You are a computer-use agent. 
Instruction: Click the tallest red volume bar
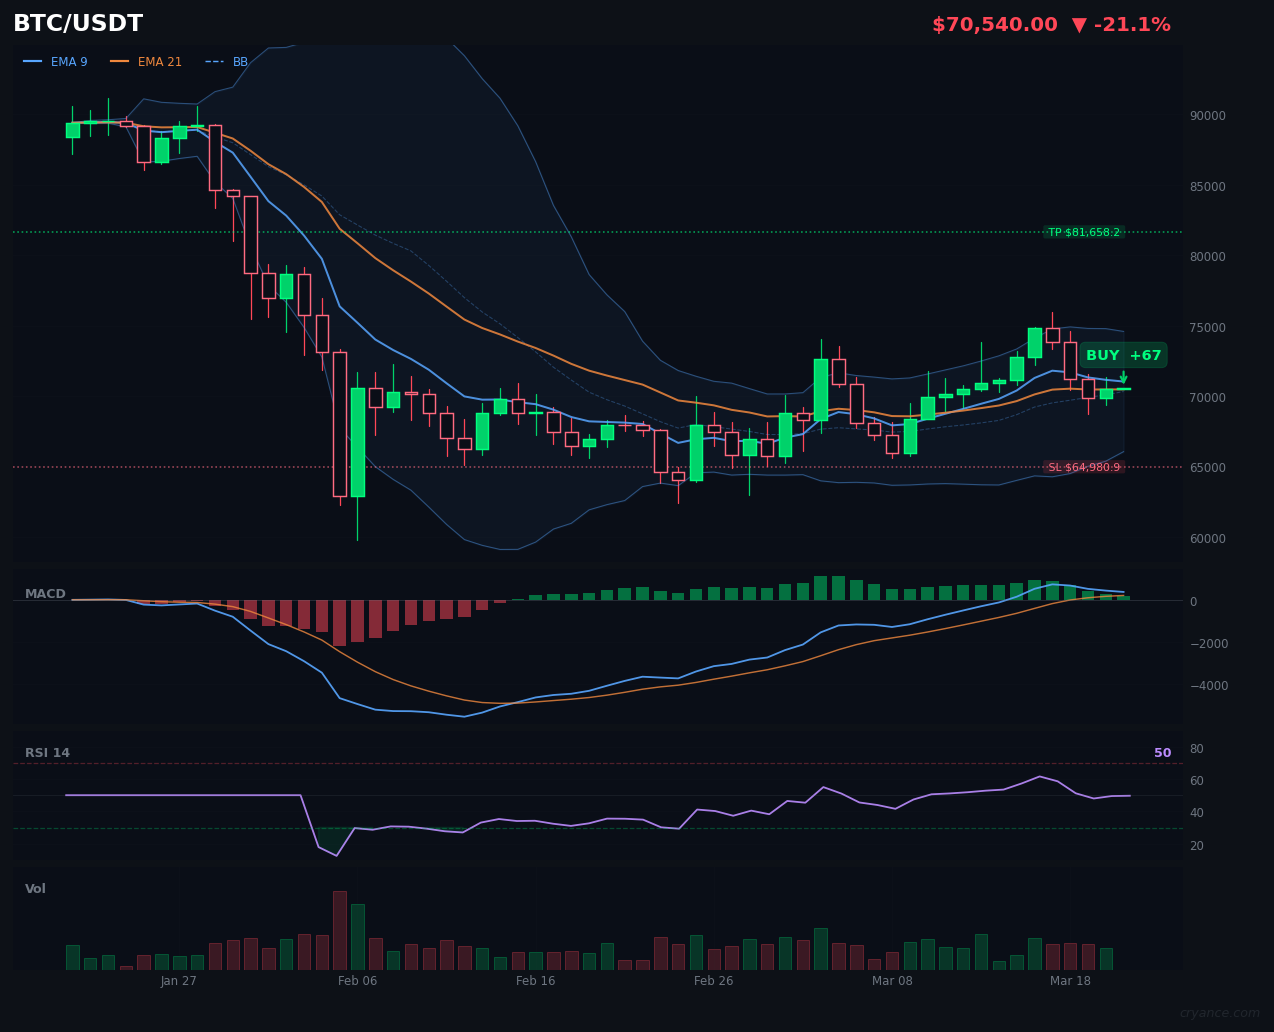tap(339, 929)
